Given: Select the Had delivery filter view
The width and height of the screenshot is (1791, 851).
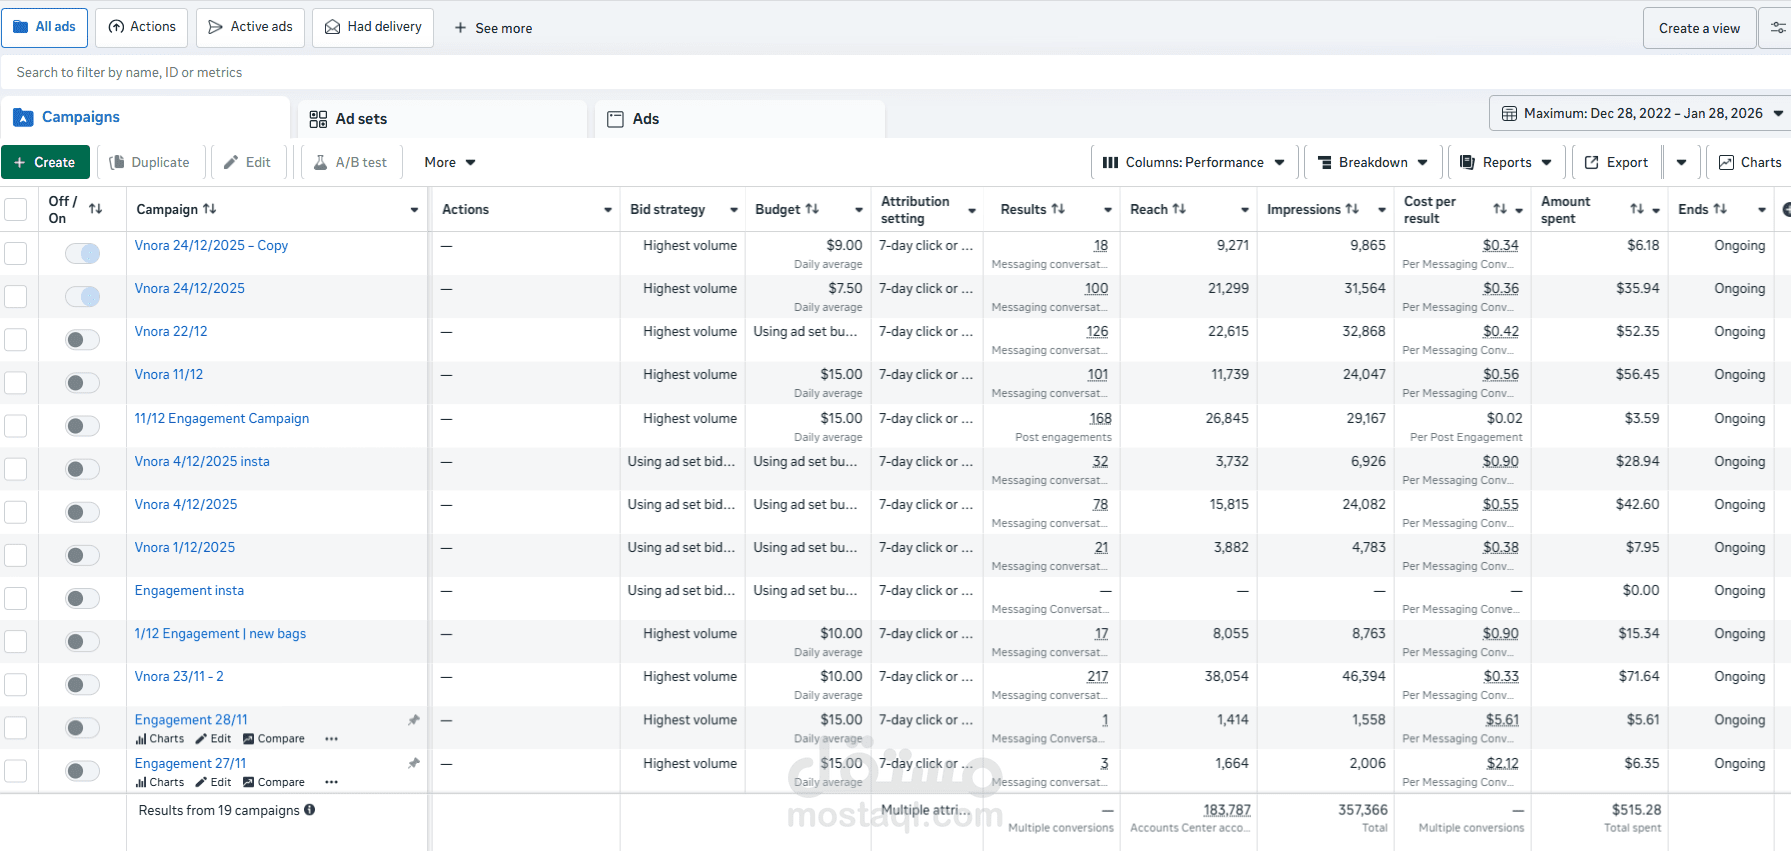Looking at the screenshot, I should tap(373, 27).
